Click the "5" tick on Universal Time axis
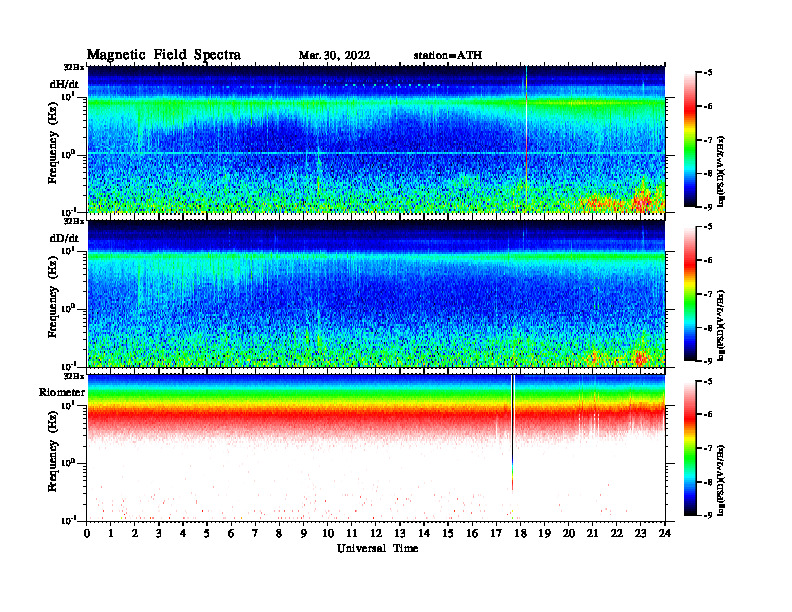 click(207, 534)
